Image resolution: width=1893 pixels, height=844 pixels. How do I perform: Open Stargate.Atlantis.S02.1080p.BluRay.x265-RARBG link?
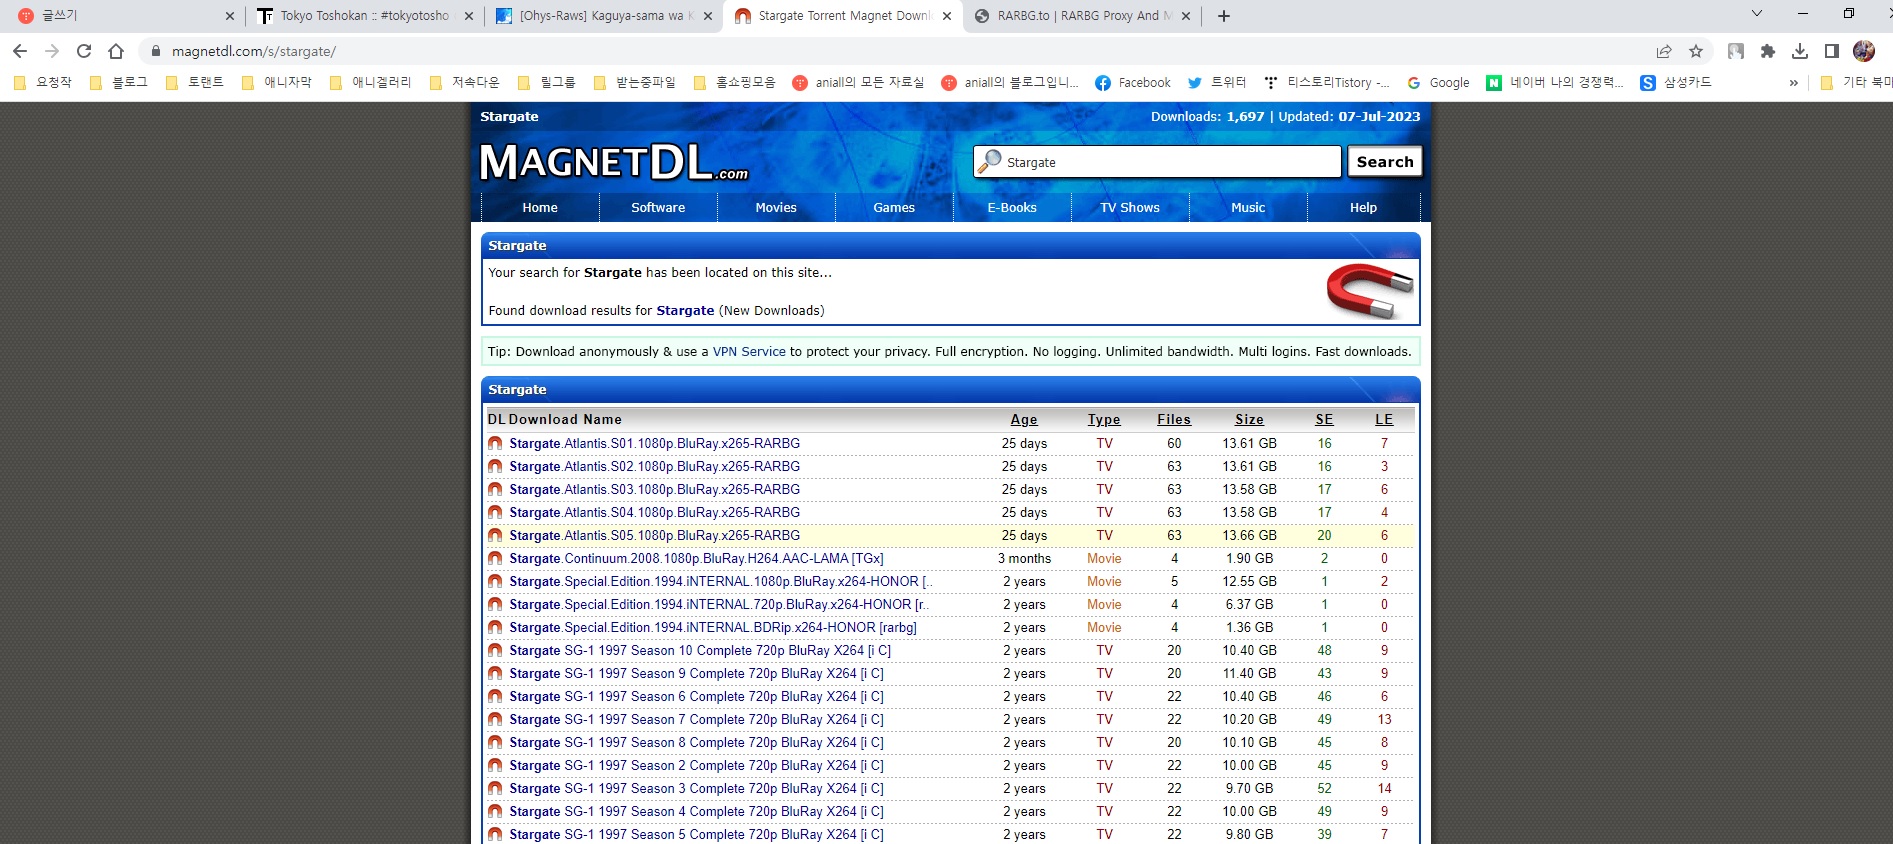(x=654, y=467)
